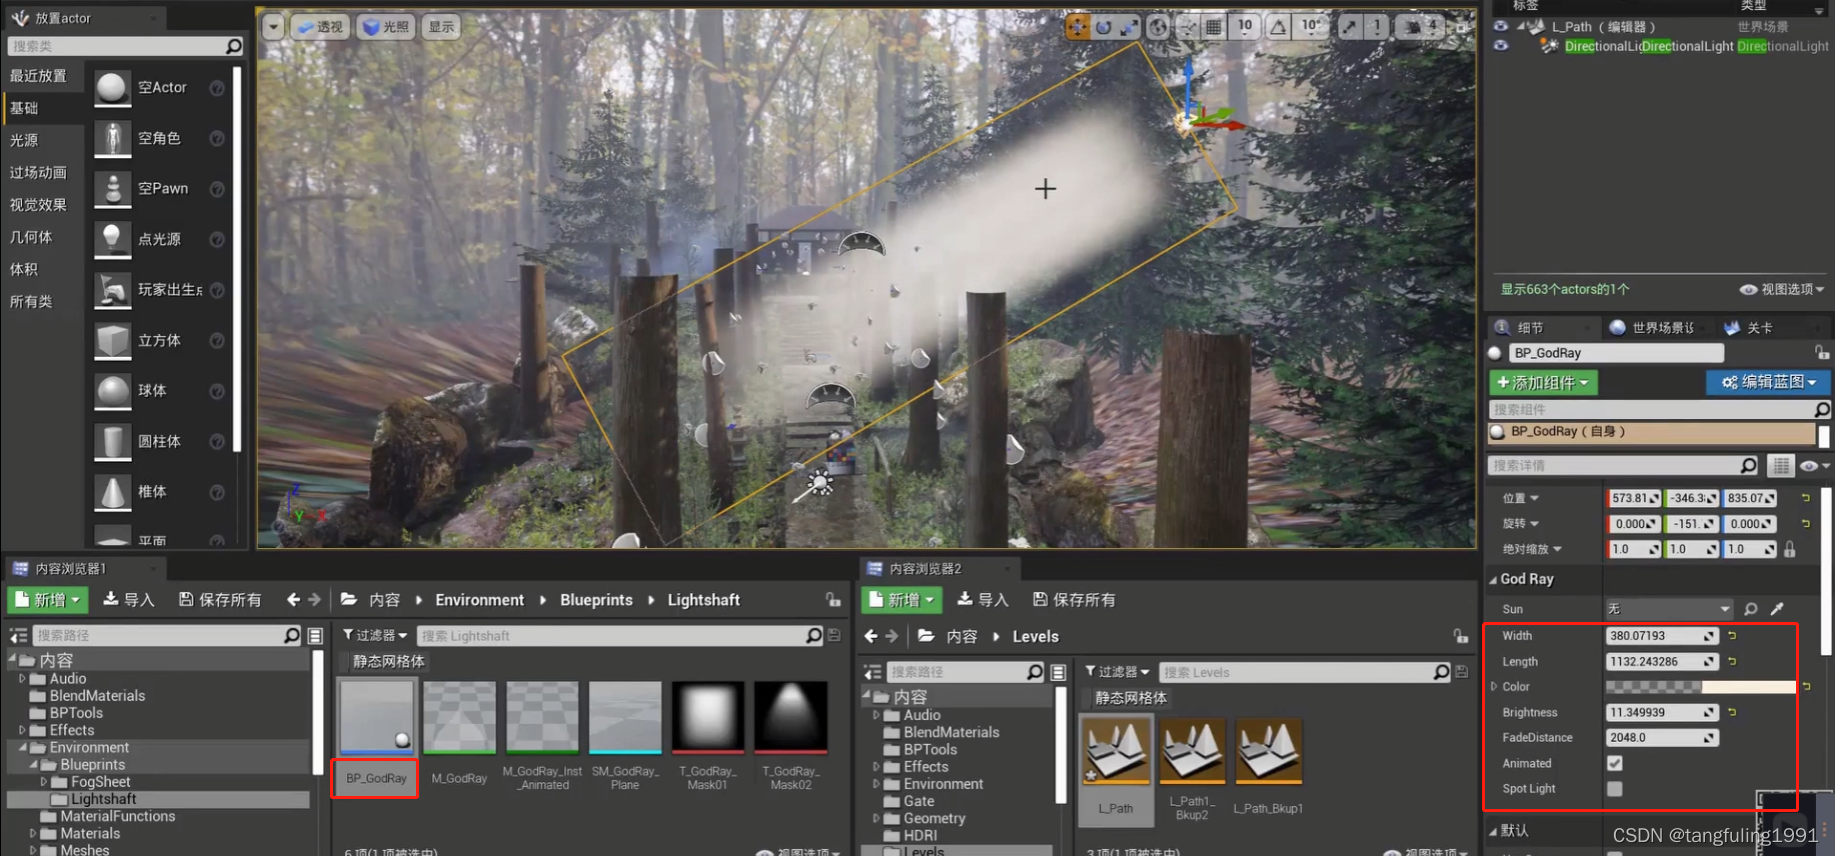The image size is (1835, 856).
Task: Select the translate (move) gizmo tool
Action: (1077, 27)
